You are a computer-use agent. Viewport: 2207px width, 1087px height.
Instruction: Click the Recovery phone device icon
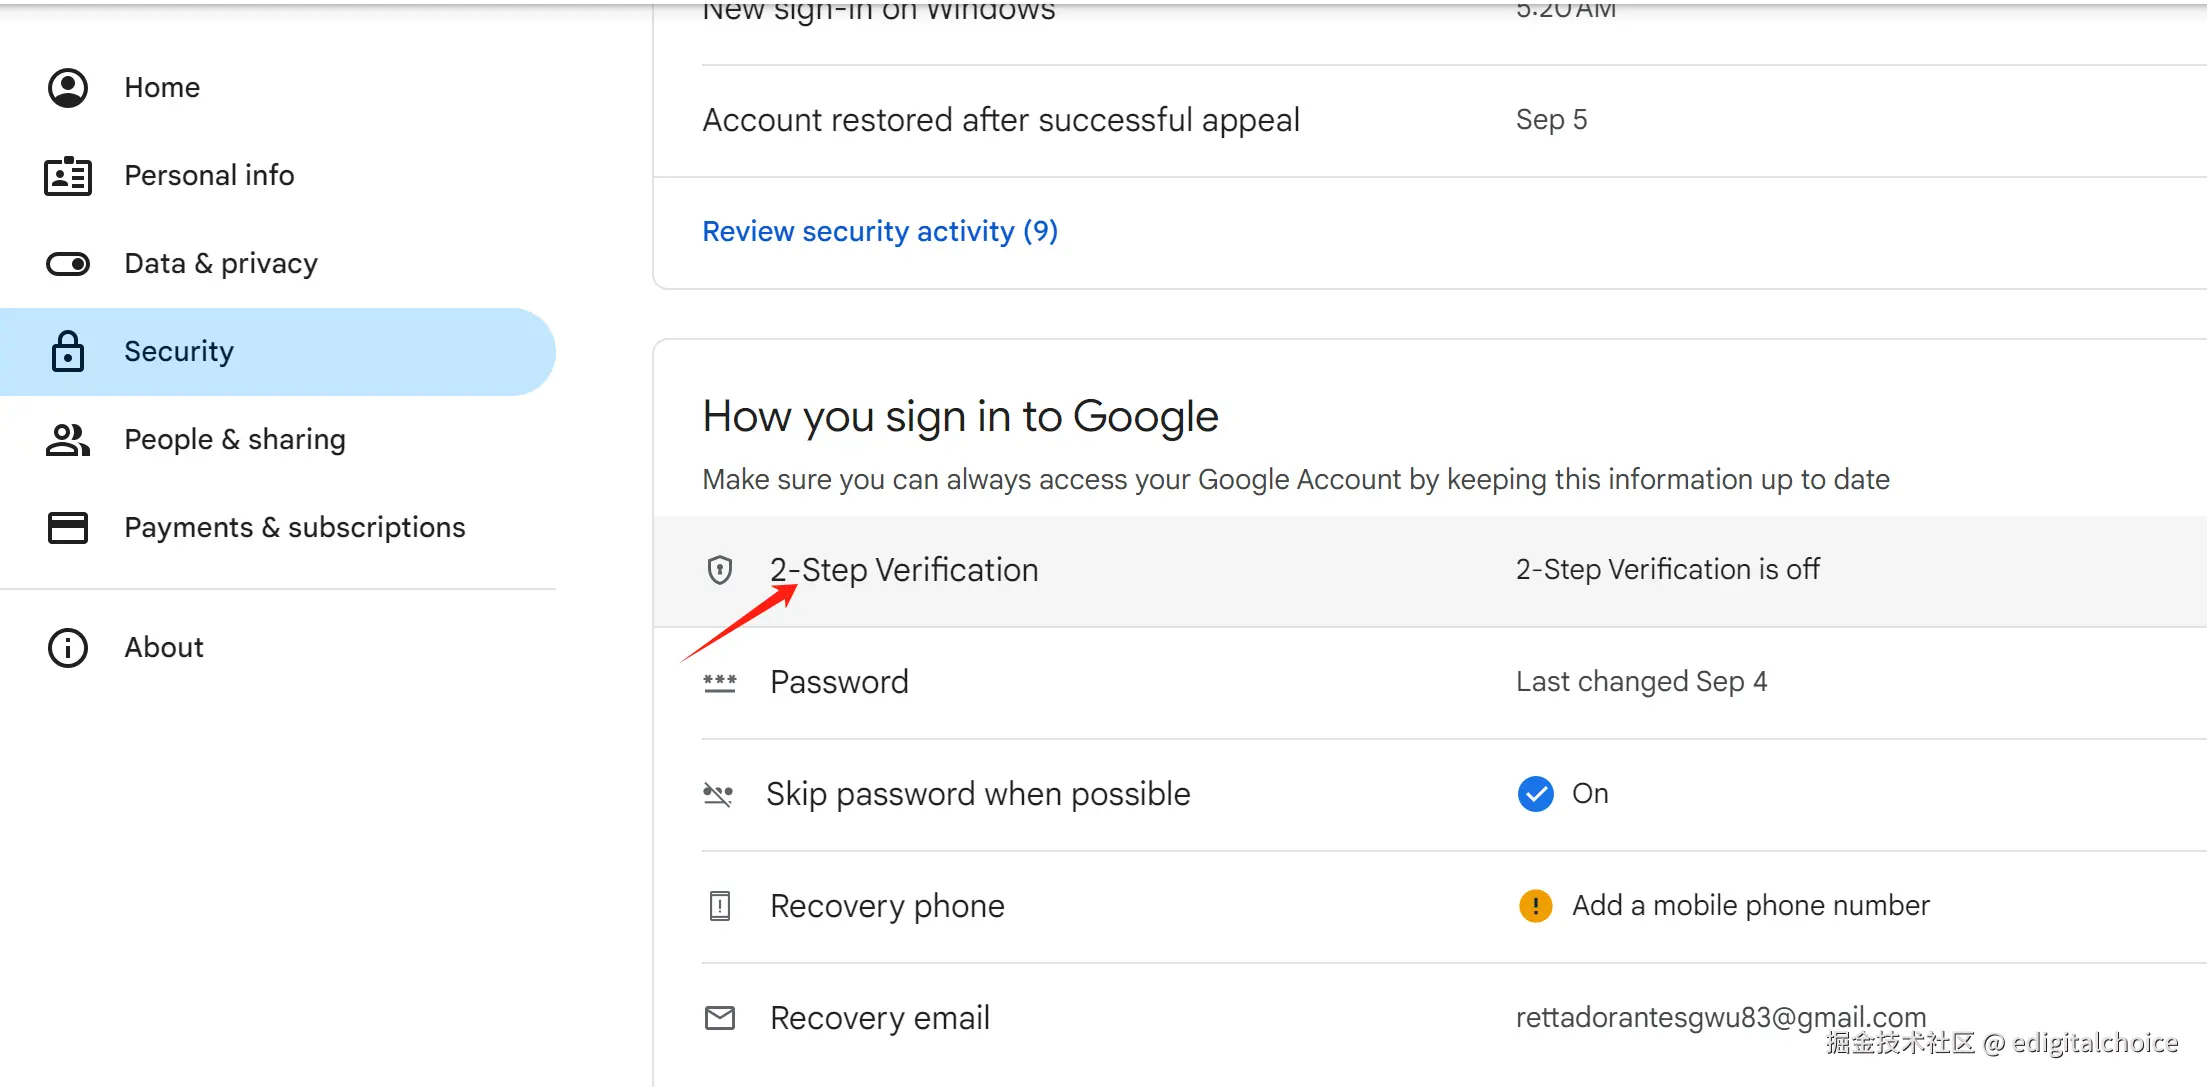[720, 906]
